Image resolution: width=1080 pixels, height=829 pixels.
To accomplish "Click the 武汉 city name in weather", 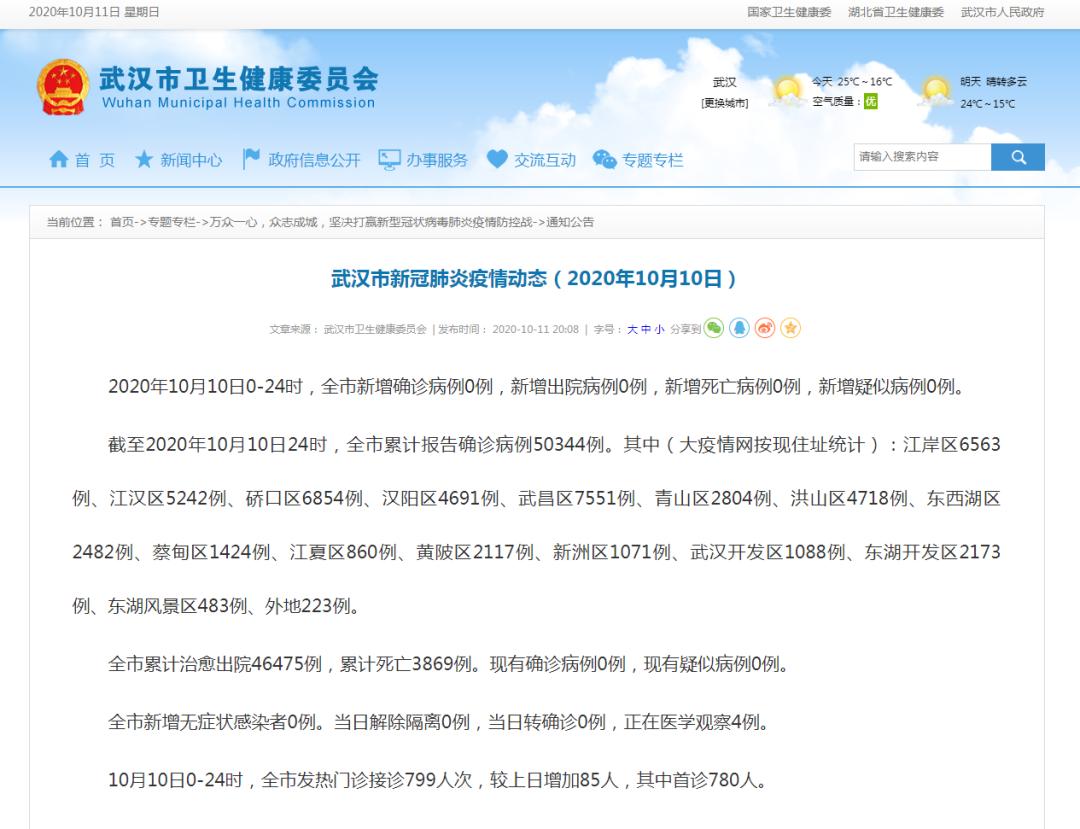I will click(725, 82).
